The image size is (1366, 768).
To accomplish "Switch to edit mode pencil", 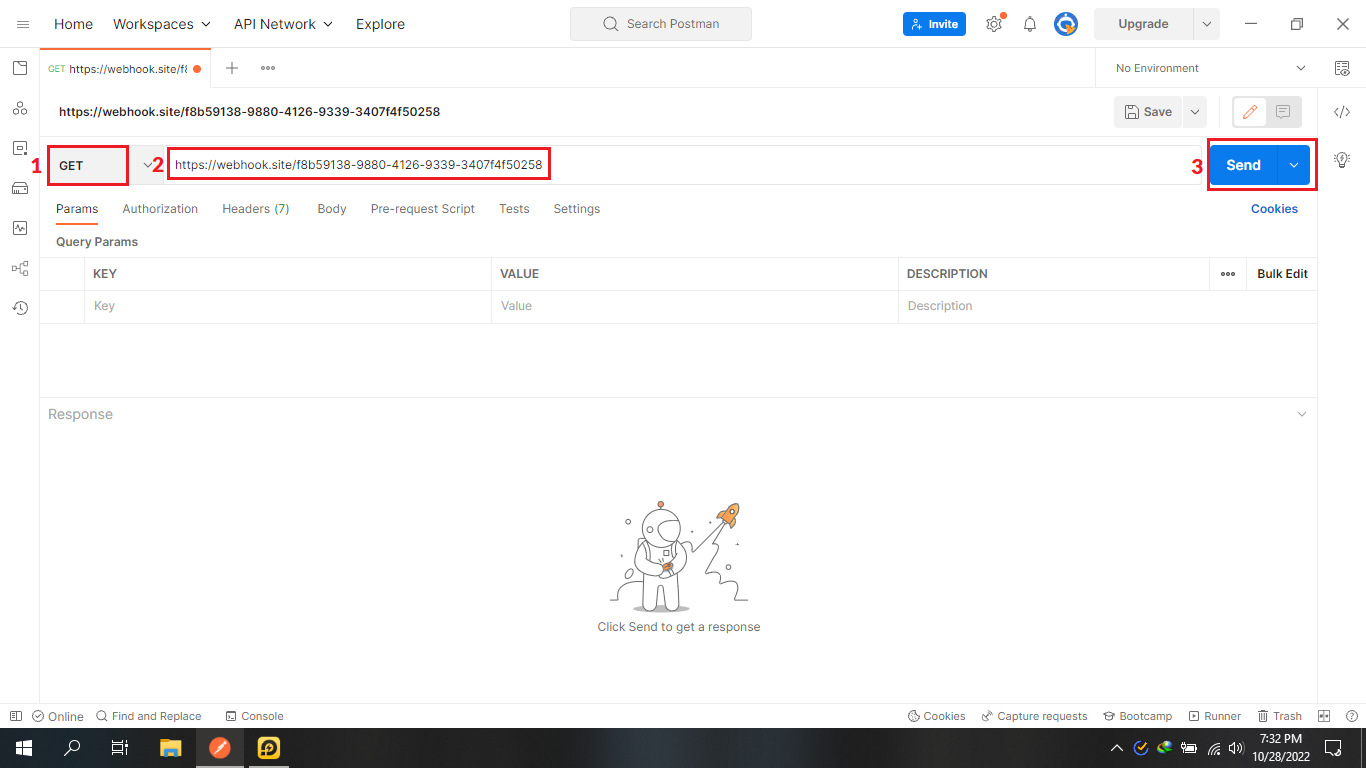I will 1250,112.
